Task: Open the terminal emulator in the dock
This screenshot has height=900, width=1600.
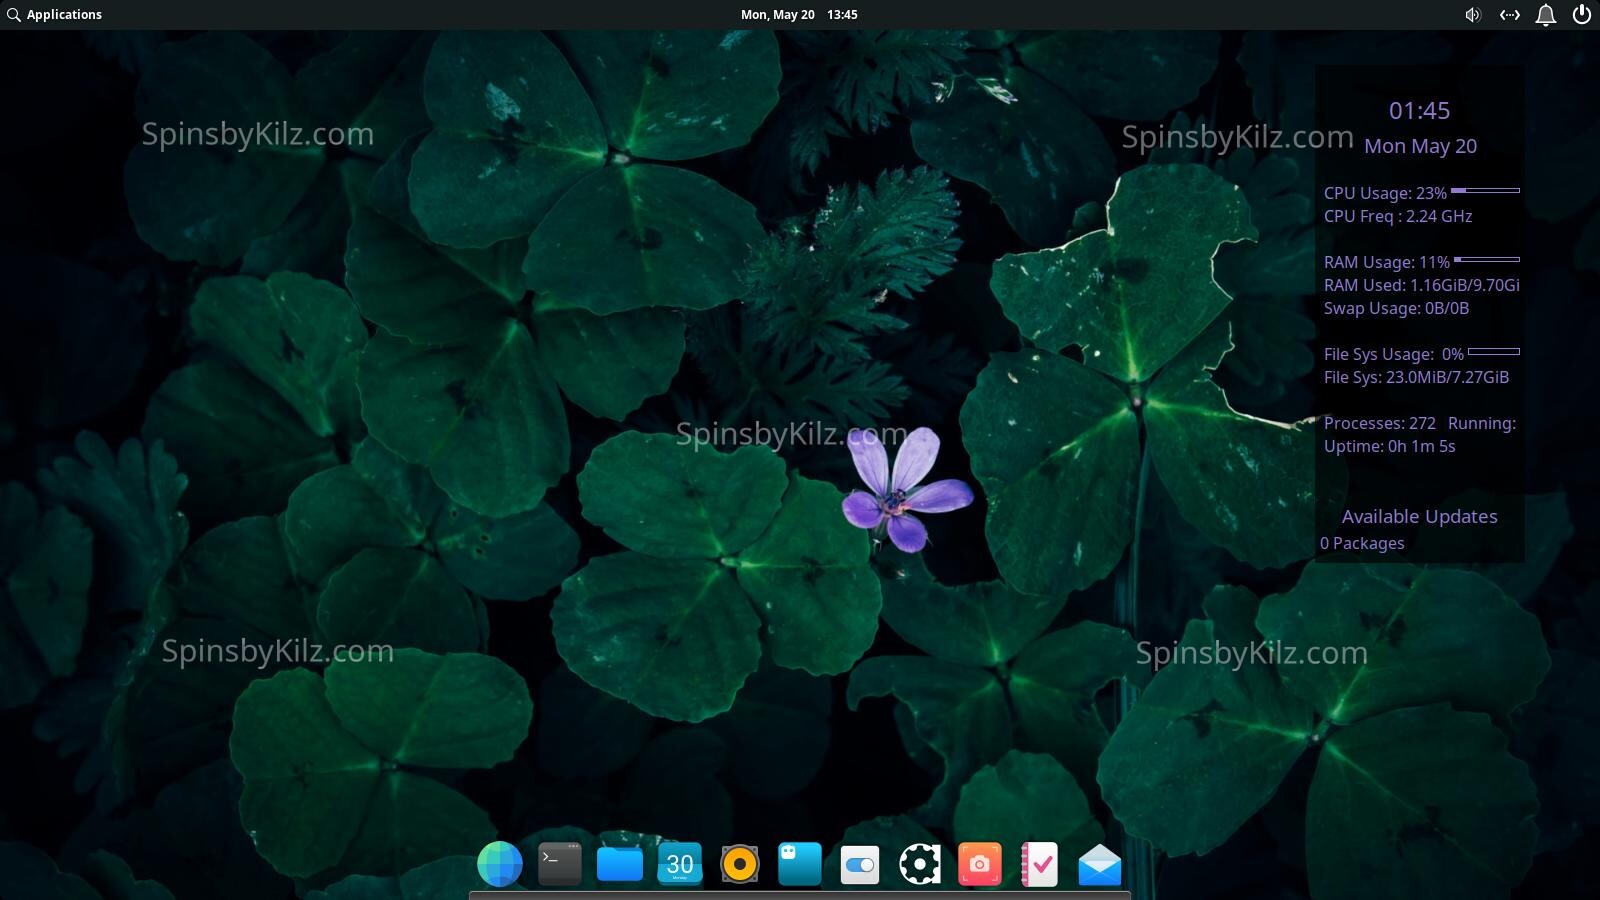Action: point(558,862)
